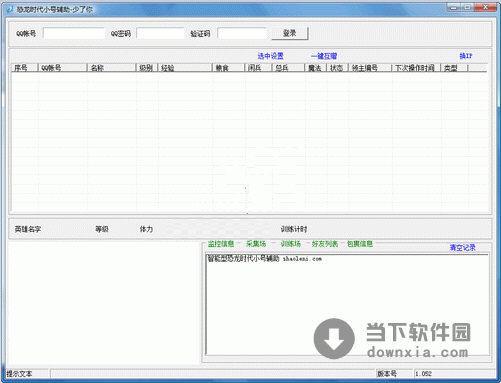Open the 好友列表 tab
Screen dimensions: 501x383
tap(325, 244)
